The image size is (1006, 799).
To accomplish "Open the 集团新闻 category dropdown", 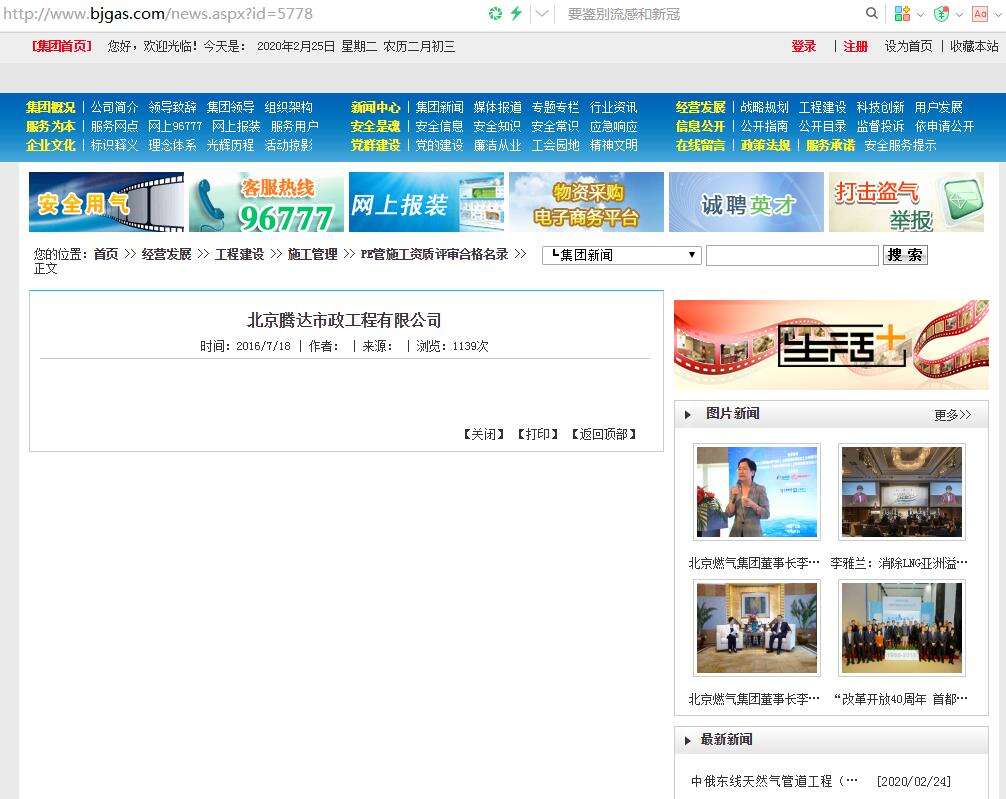I will click(620, 255).
